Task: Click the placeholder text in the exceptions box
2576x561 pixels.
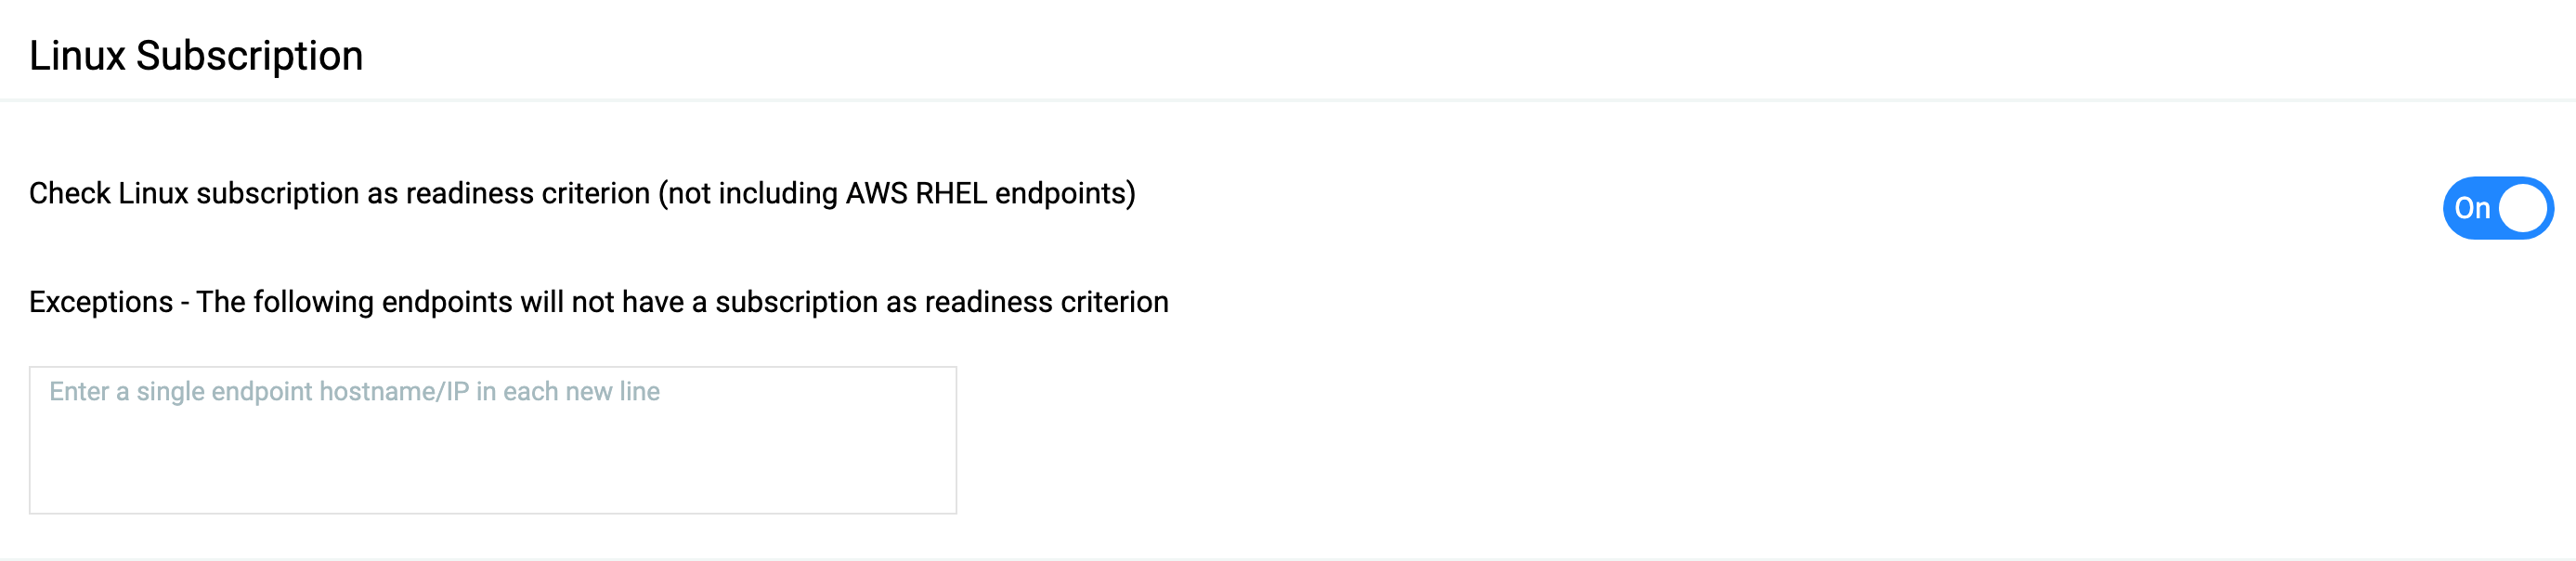Action: point(355,392)
